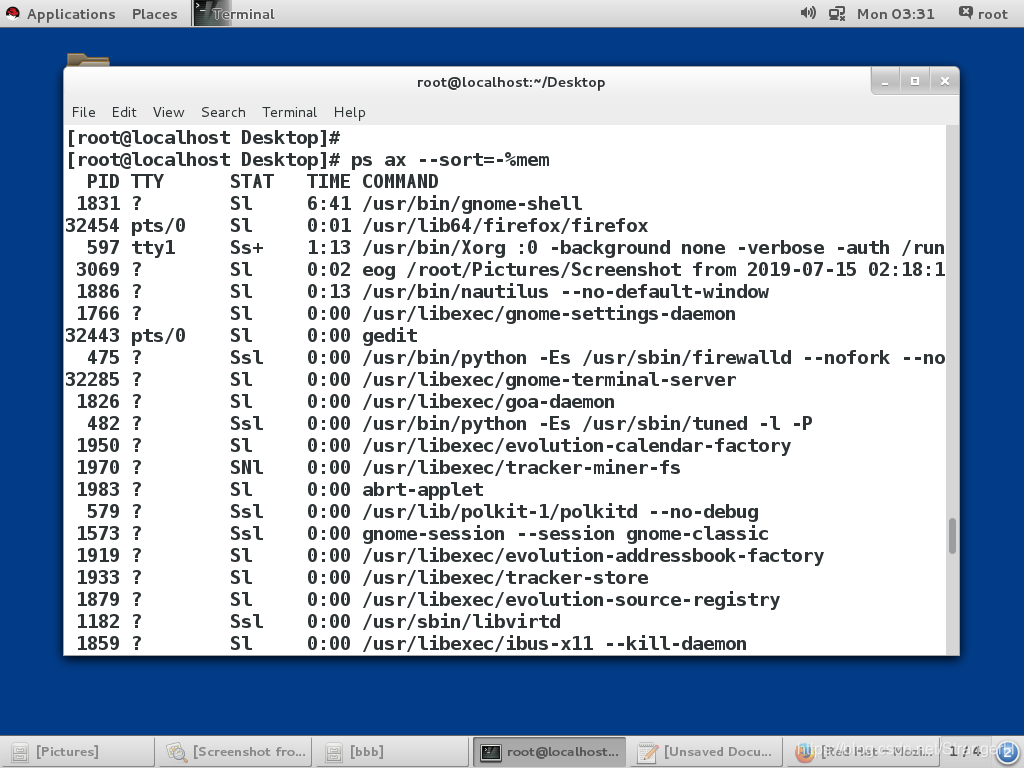Open the File menu in terminal
Screen dimensions: 1024x768
(84, 112)
